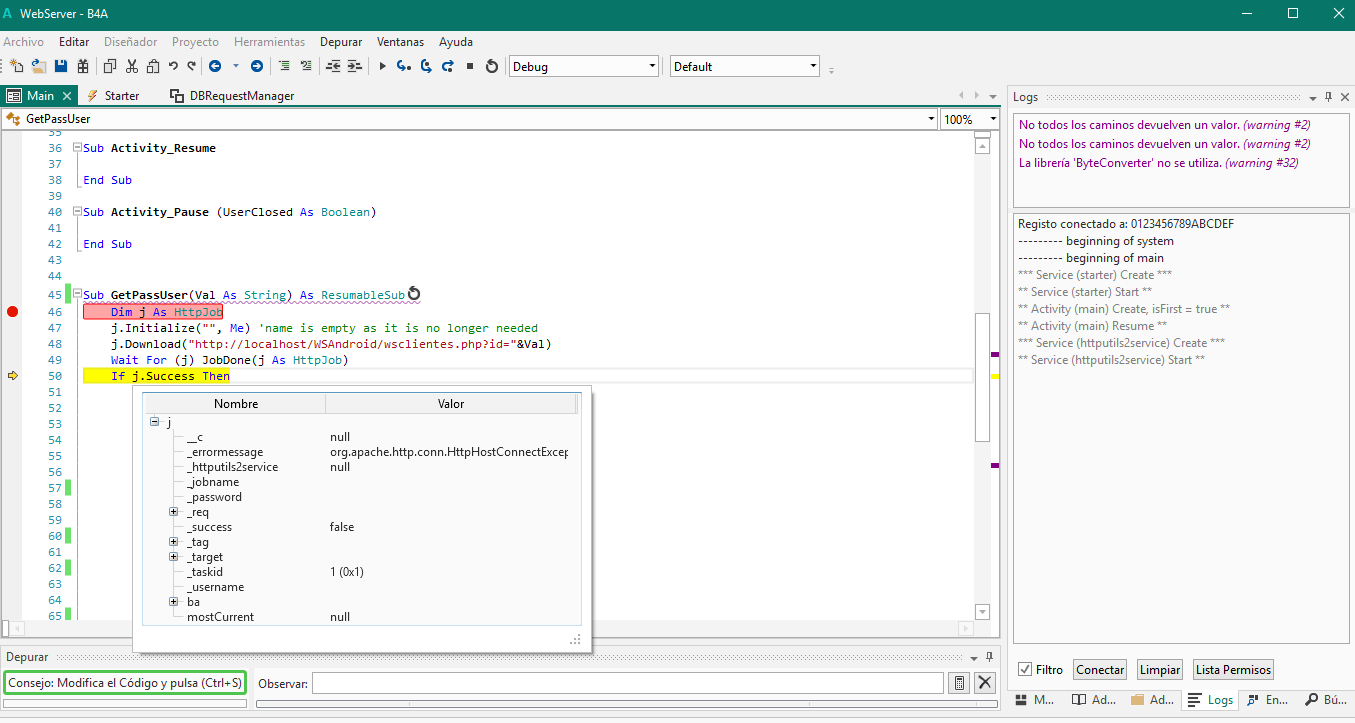Image resolution: width=1355 pixels, height=723 pixels.
Task: Click the Step In debug icon
Action: [404, 66]
